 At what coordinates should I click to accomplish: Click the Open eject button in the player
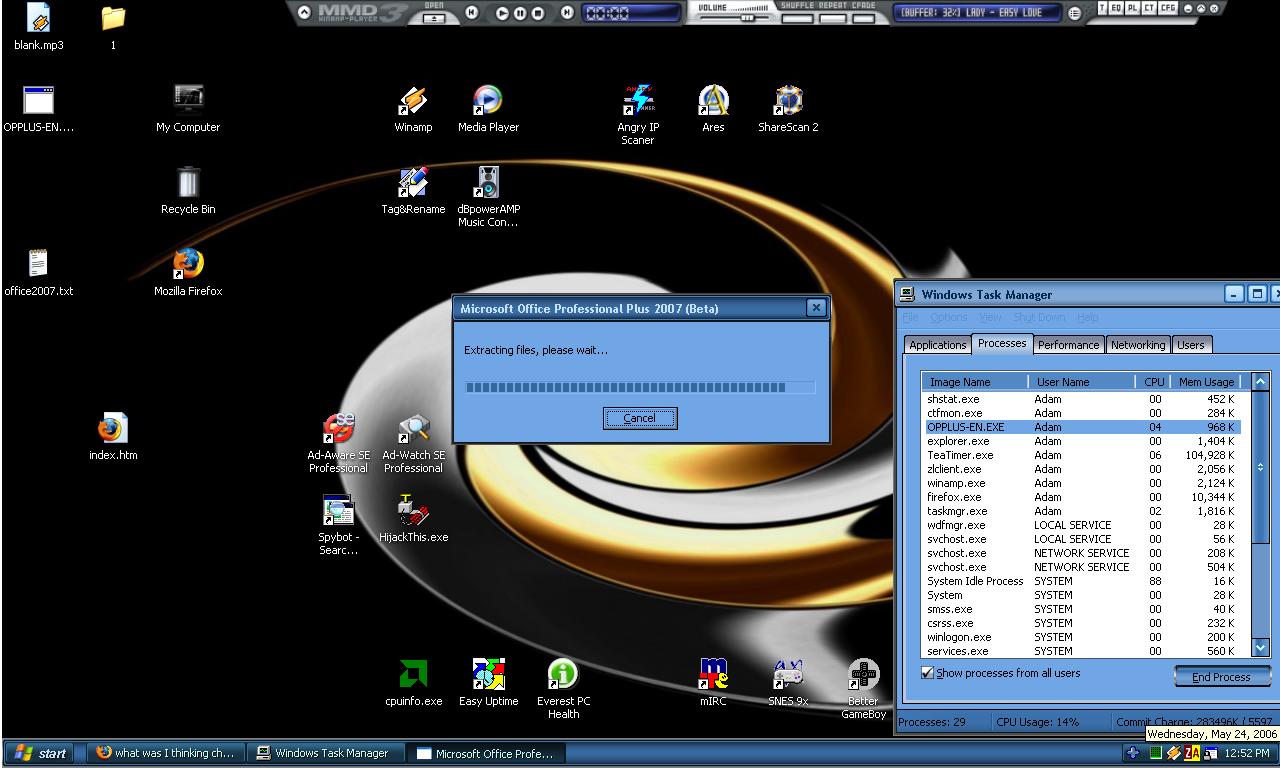(x=434, y=17)
